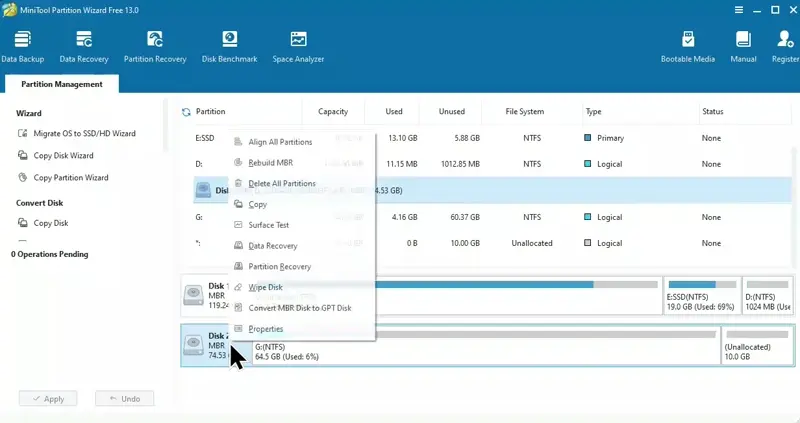800x423 pixels.
Task: Click Migrate OS to SSD/HD Wizard
Action: (x=77, y=133)
